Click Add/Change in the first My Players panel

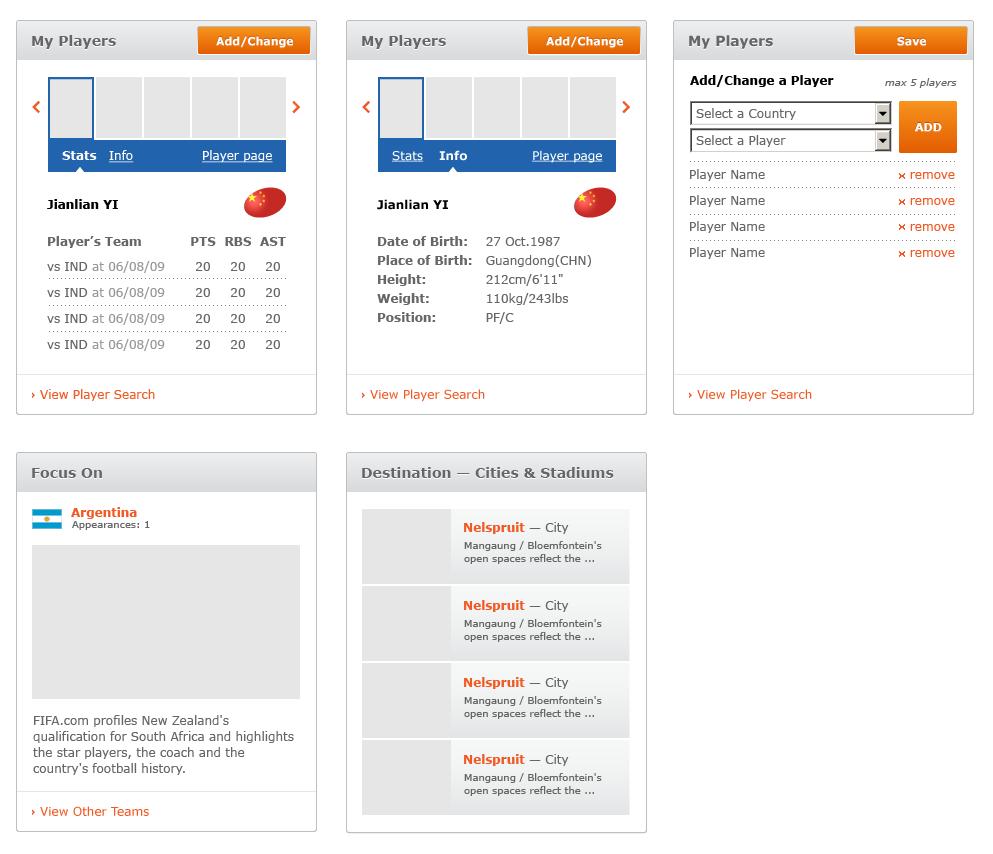click(254, 41)
